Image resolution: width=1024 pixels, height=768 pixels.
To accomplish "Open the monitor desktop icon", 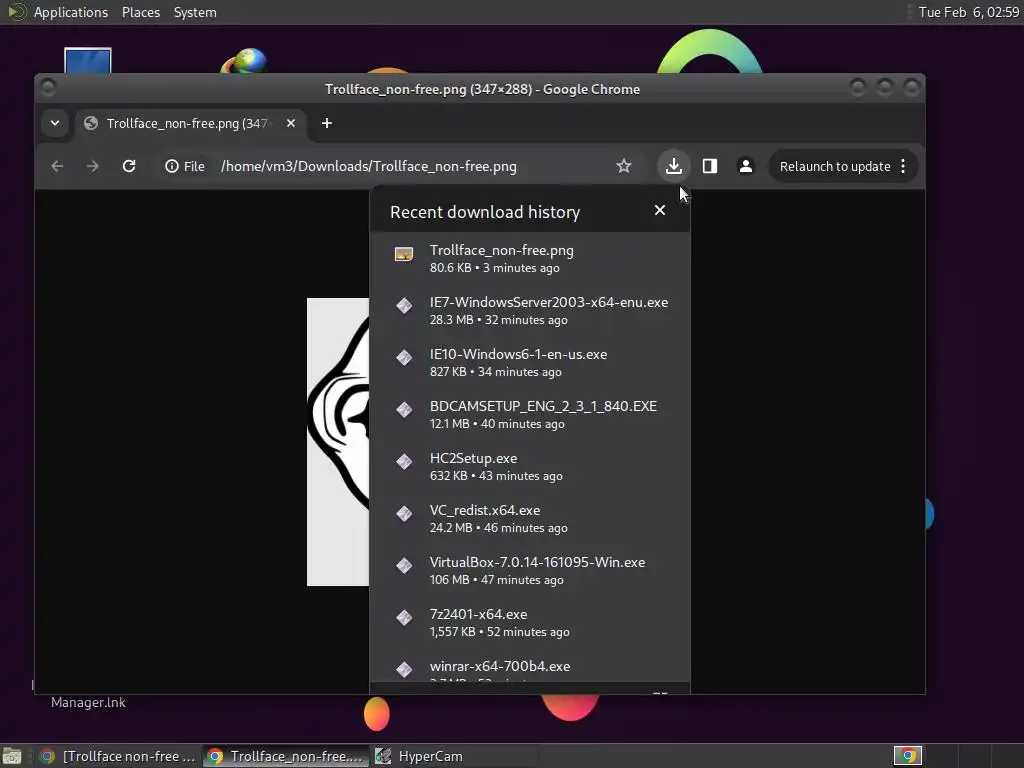I will 88,60.
